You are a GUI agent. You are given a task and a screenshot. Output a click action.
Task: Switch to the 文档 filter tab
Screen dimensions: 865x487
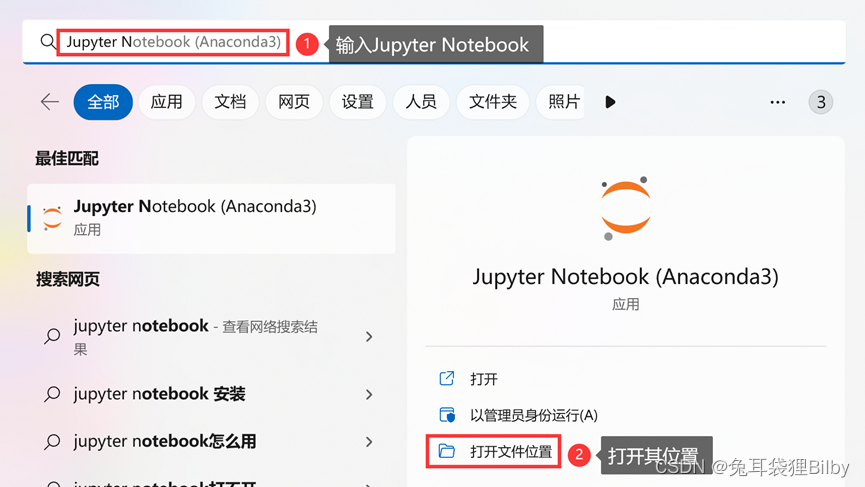230,102
